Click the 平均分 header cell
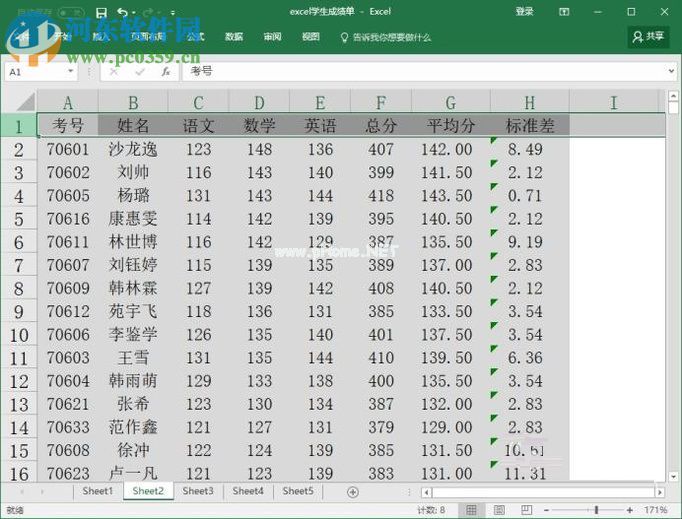The width and height of the screenshot is (682, 519). [451, 125]
